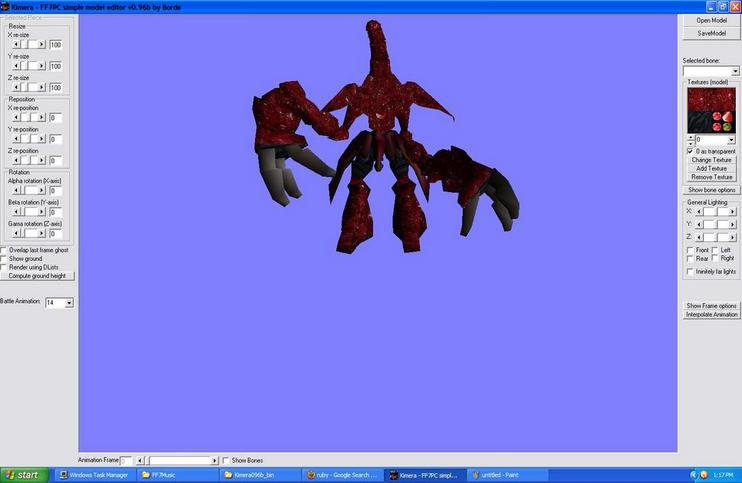Click the Animation Frame number field

point(126,460)
